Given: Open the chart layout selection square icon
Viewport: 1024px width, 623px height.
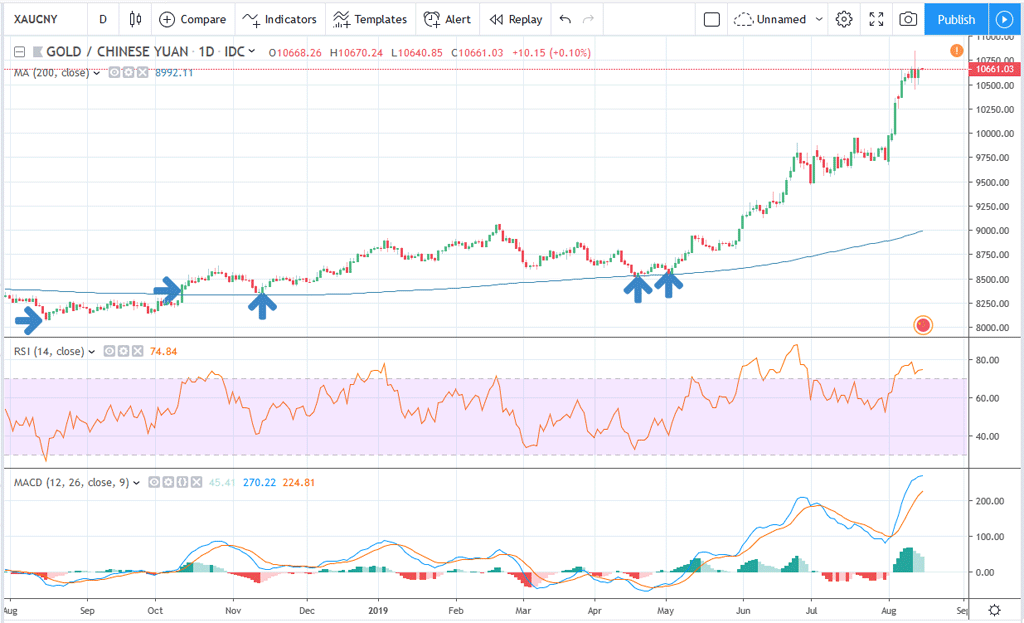Looking at the screenshot, I should (711, 19).
